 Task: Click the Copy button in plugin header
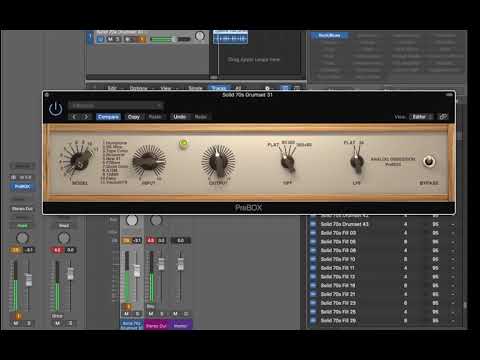134,117
